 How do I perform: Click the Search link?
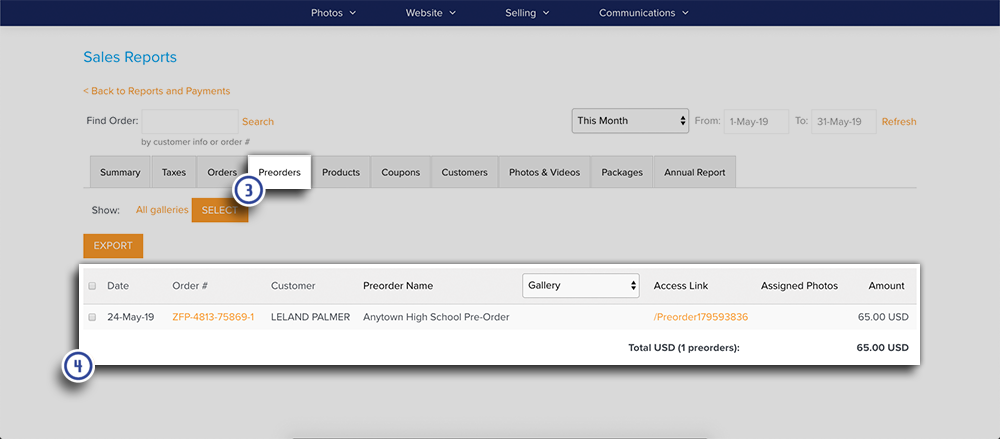[x=258, y=121]
